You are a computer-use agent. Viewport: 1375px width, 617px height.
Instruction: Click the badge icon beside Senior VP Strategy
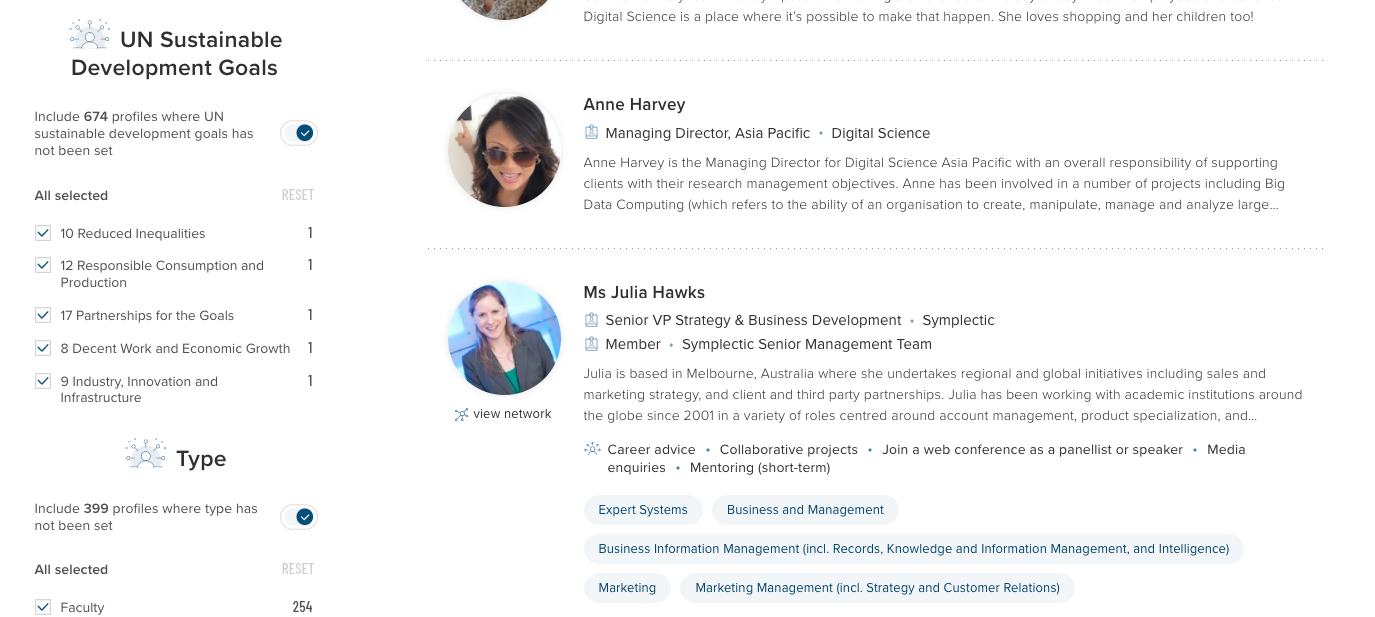coord(591,320)
